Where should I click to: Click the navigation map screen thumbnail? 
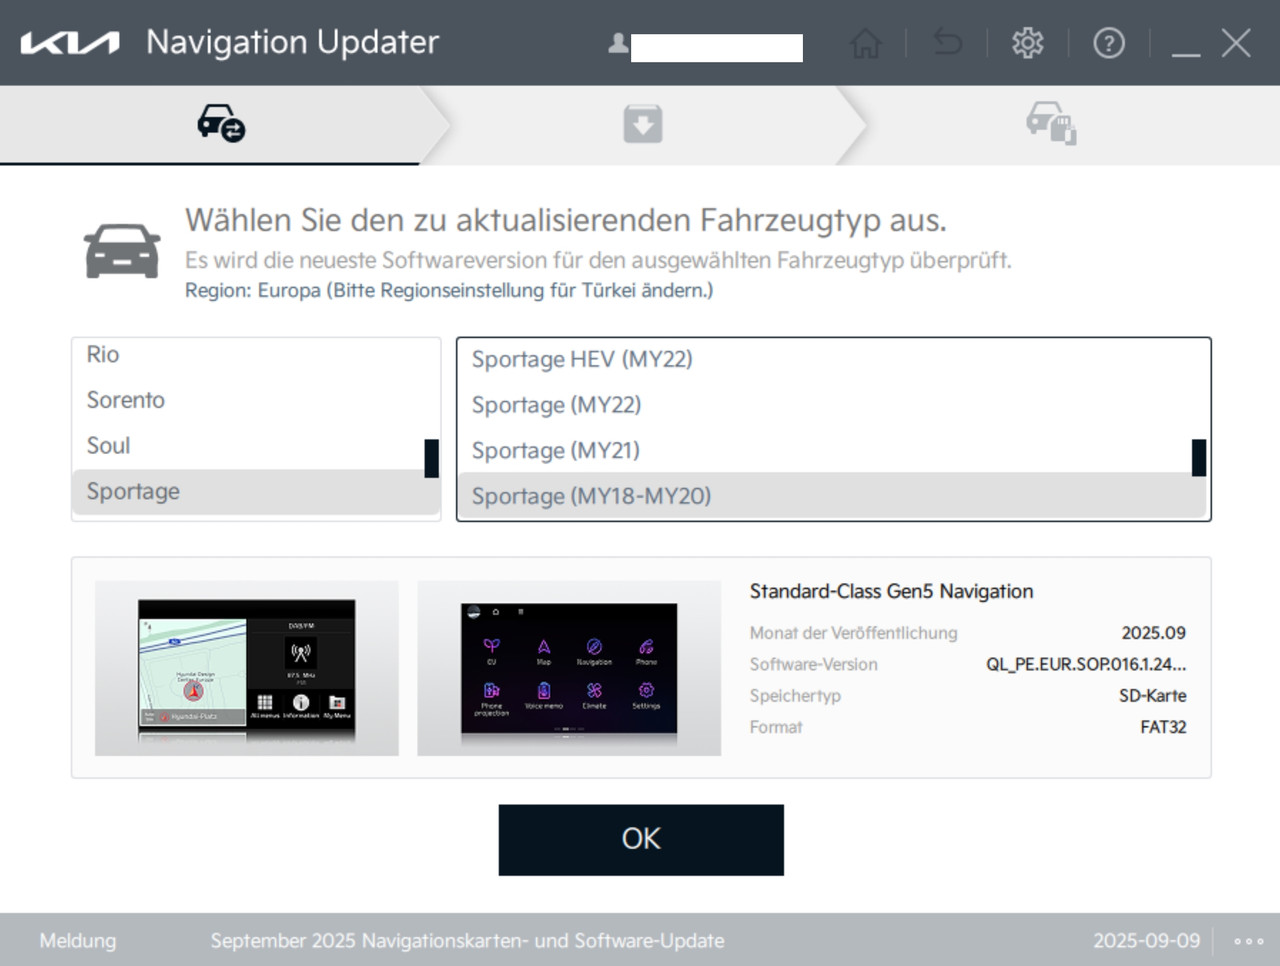247,667
